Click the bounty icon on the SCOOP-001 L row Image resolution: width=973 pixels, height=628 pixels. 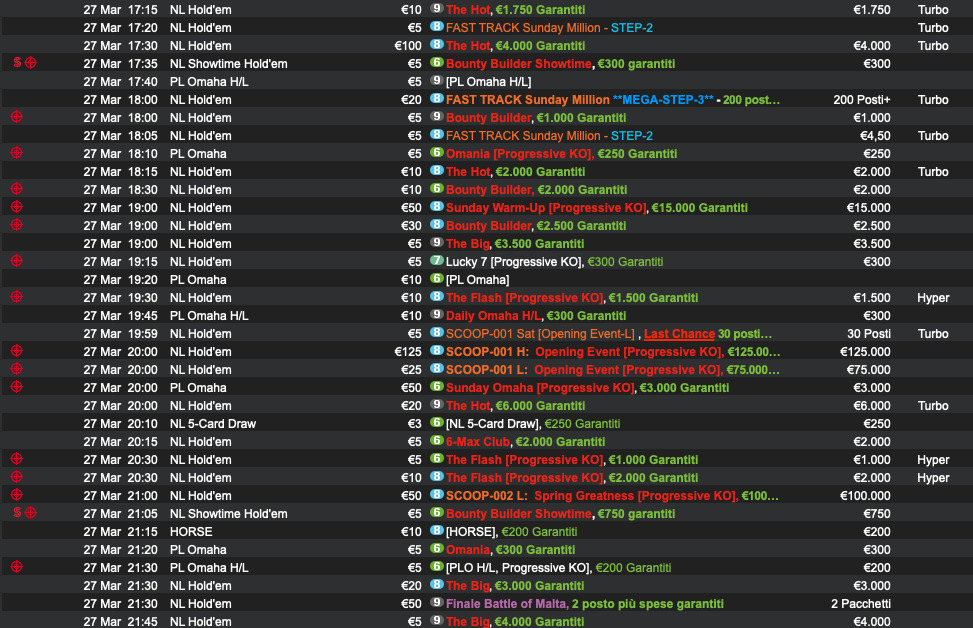17,368
